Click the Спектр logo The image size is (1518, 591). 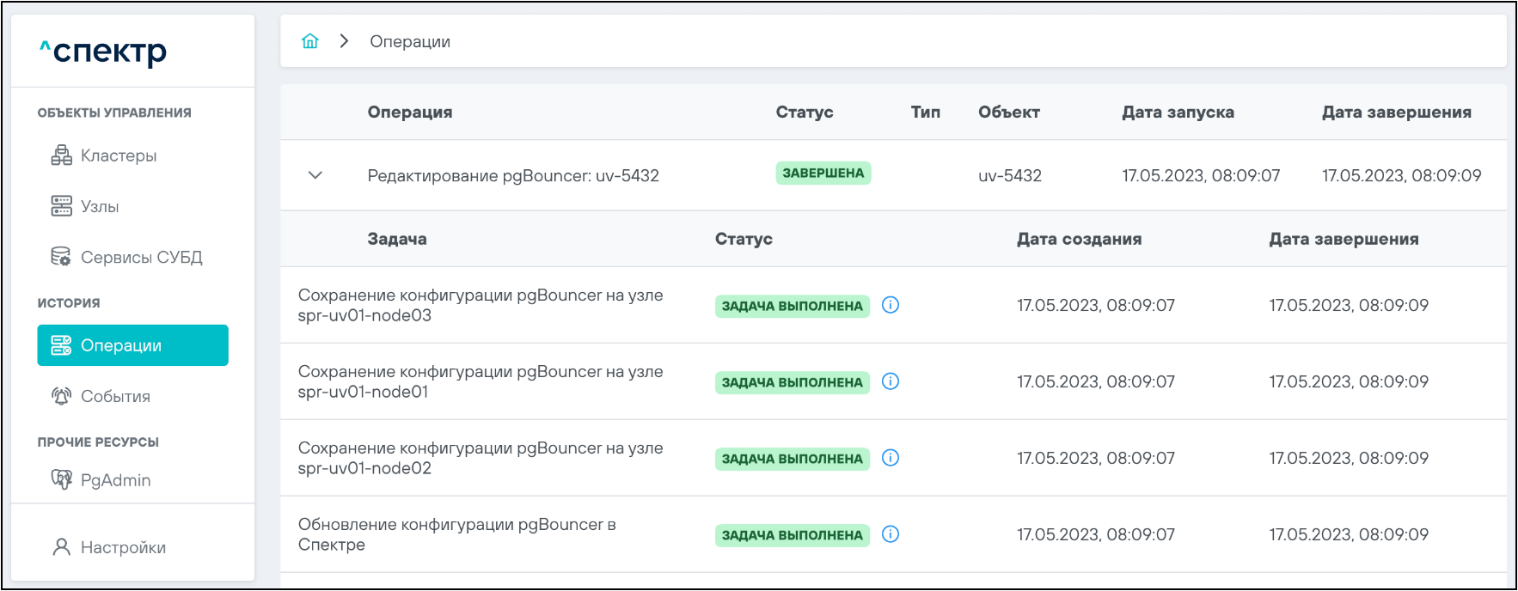(x=102, y=50)
